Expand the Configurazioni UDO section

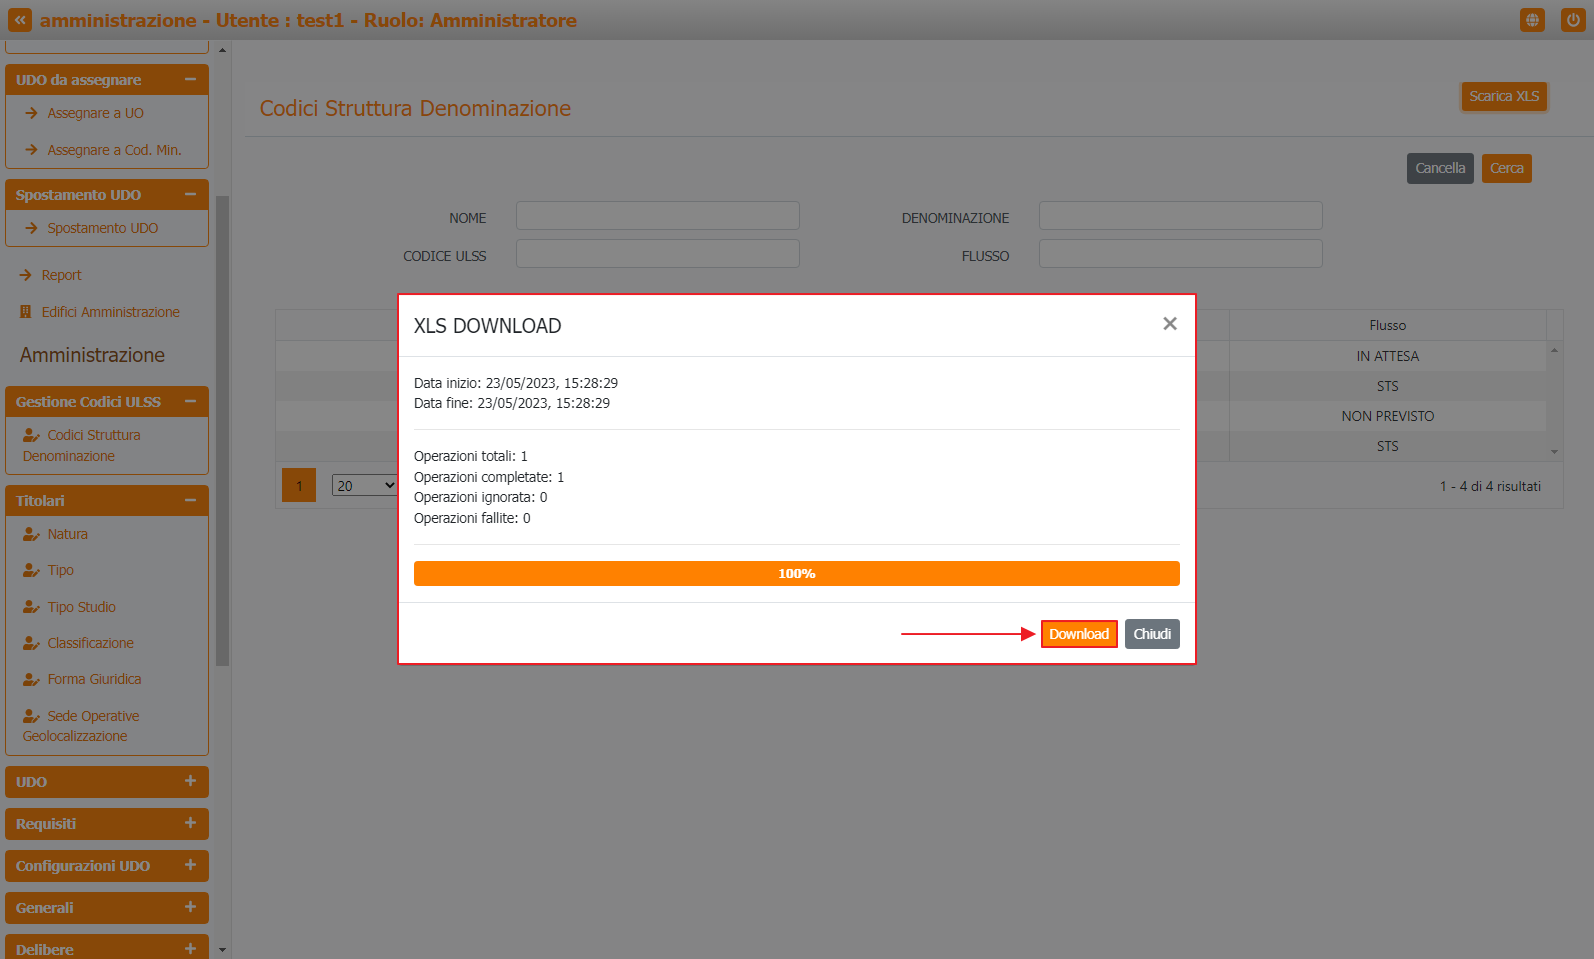[190, 865]
